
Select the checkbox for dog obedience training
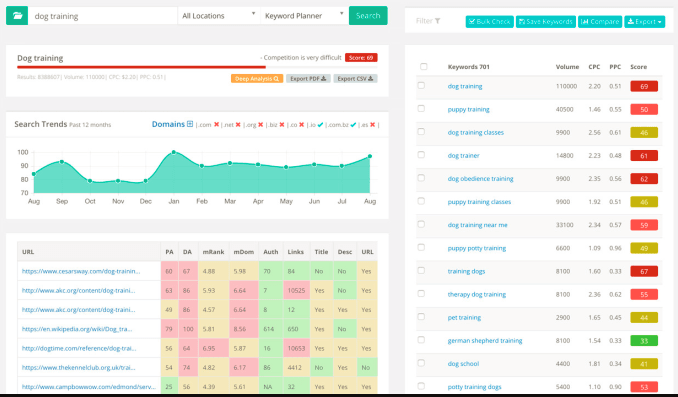pyautogui.click(x=421, y=178)
